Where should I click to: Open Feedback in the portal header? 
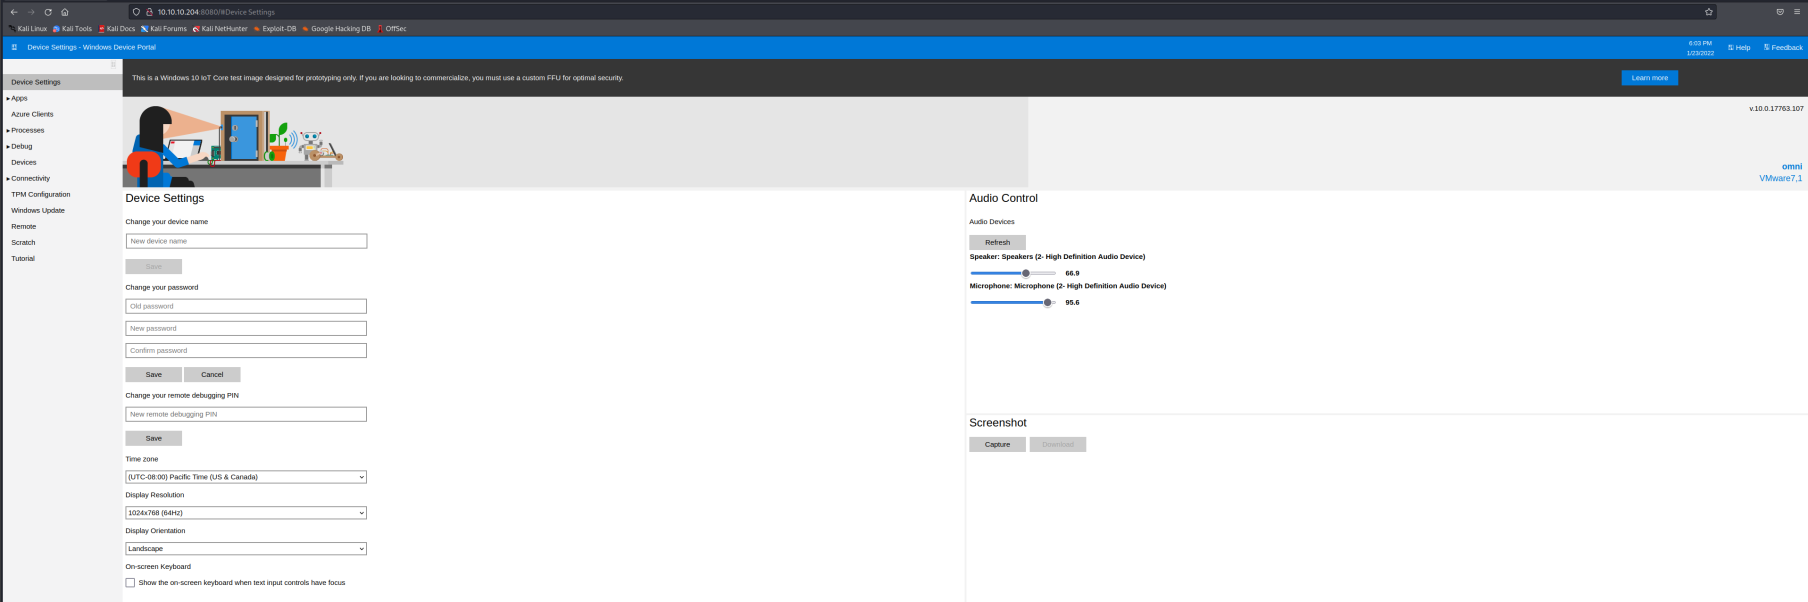point(1783,47)
